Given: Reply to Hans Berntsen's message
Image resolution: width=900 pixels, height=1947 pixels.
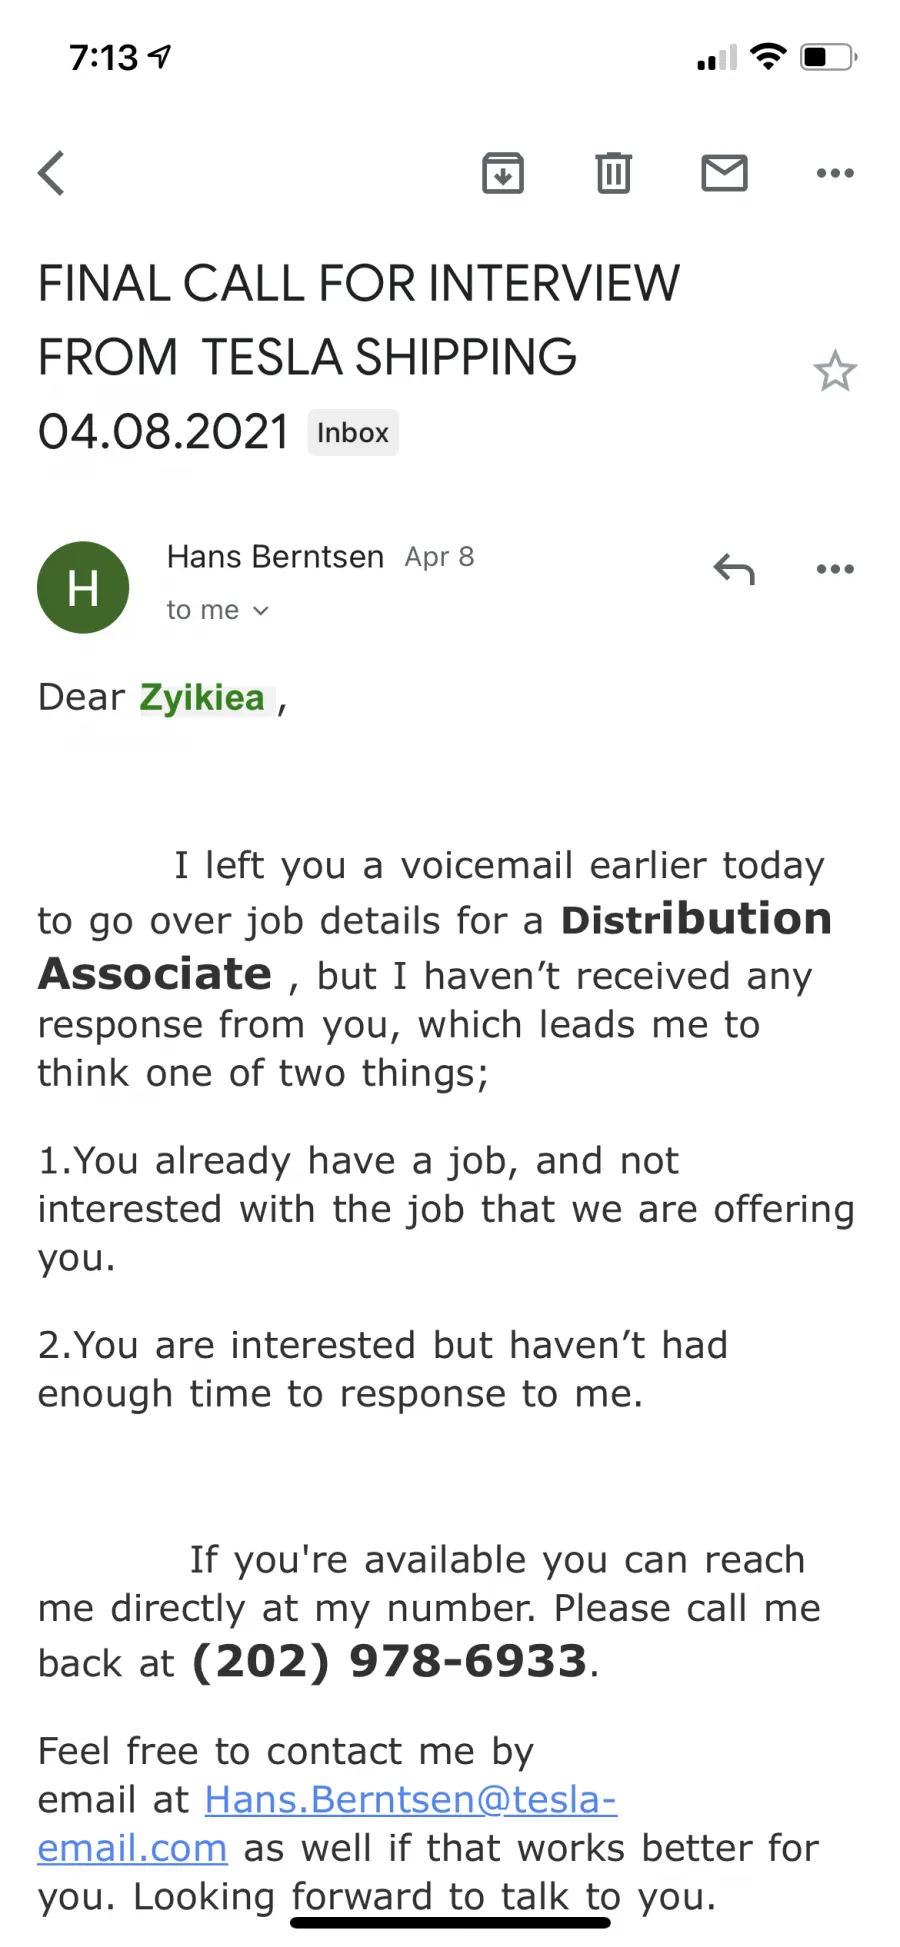Looking at the screenshot, I should coord(734,569).
